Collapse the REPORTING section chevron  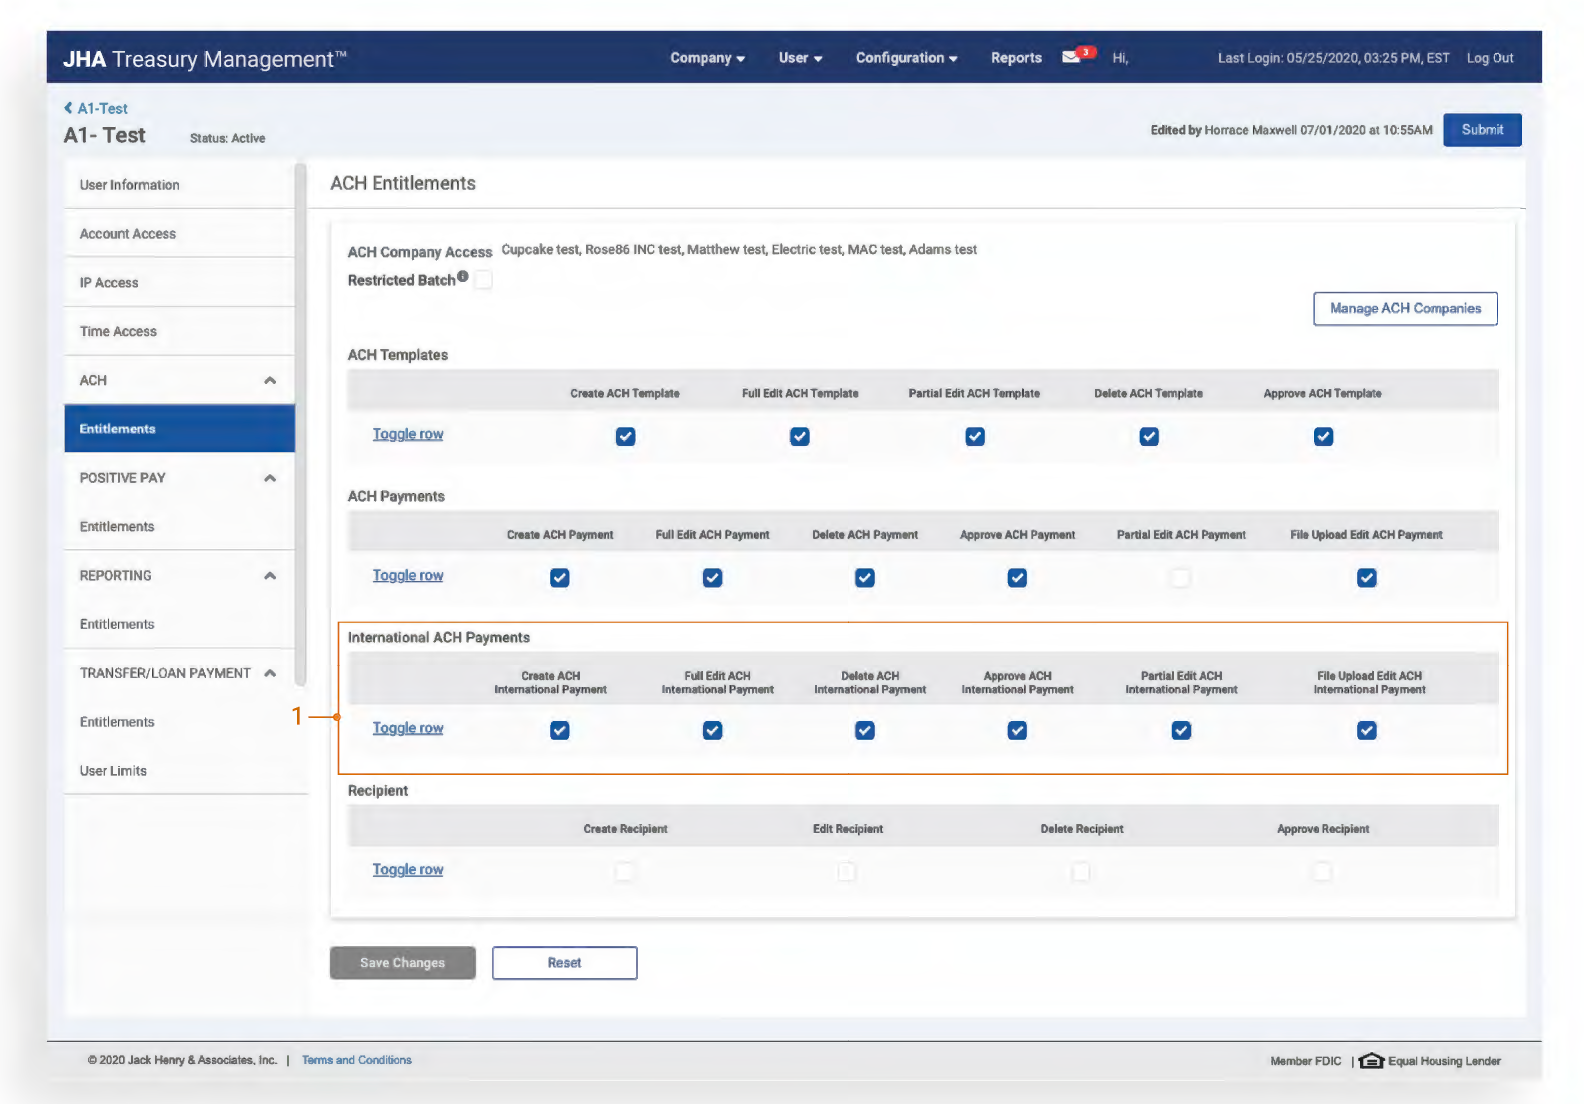coord(270,576)
